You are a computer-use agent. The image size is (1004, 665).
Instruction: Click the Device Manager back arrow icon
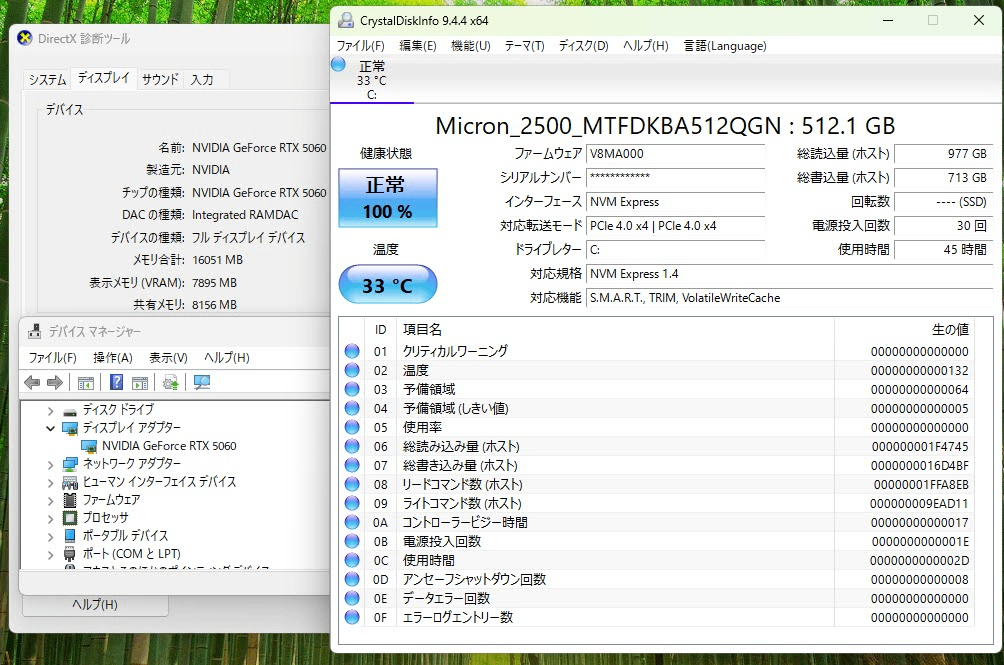coord(31,383)
